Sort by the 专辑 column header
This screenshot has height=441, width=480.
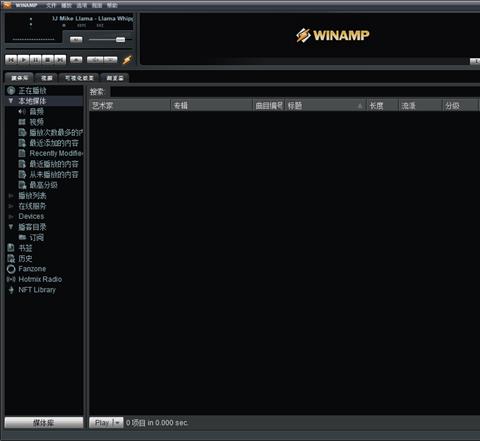click(x=212, y=106)
